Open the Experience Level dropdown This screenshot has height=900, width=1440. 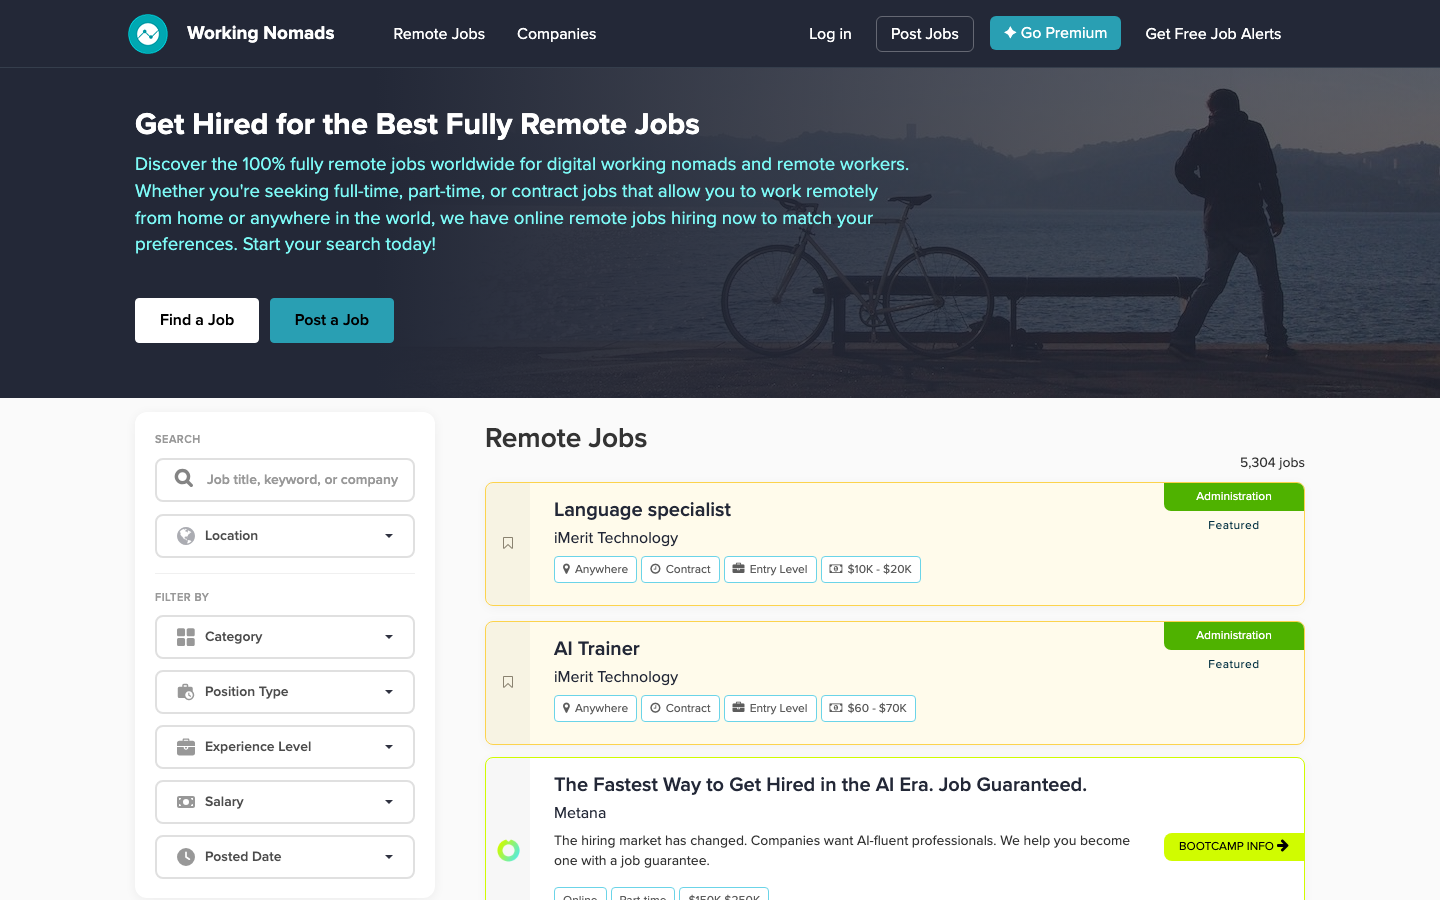point(285,747)
